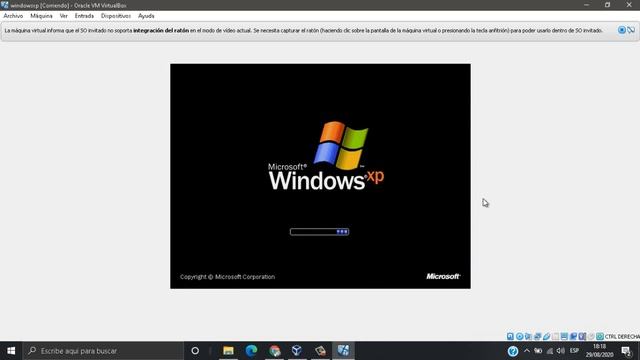The width and height of the screenshot is (640, 360).
Task: Click the blue help question mark tray icon
Action: tap(513, 351)
